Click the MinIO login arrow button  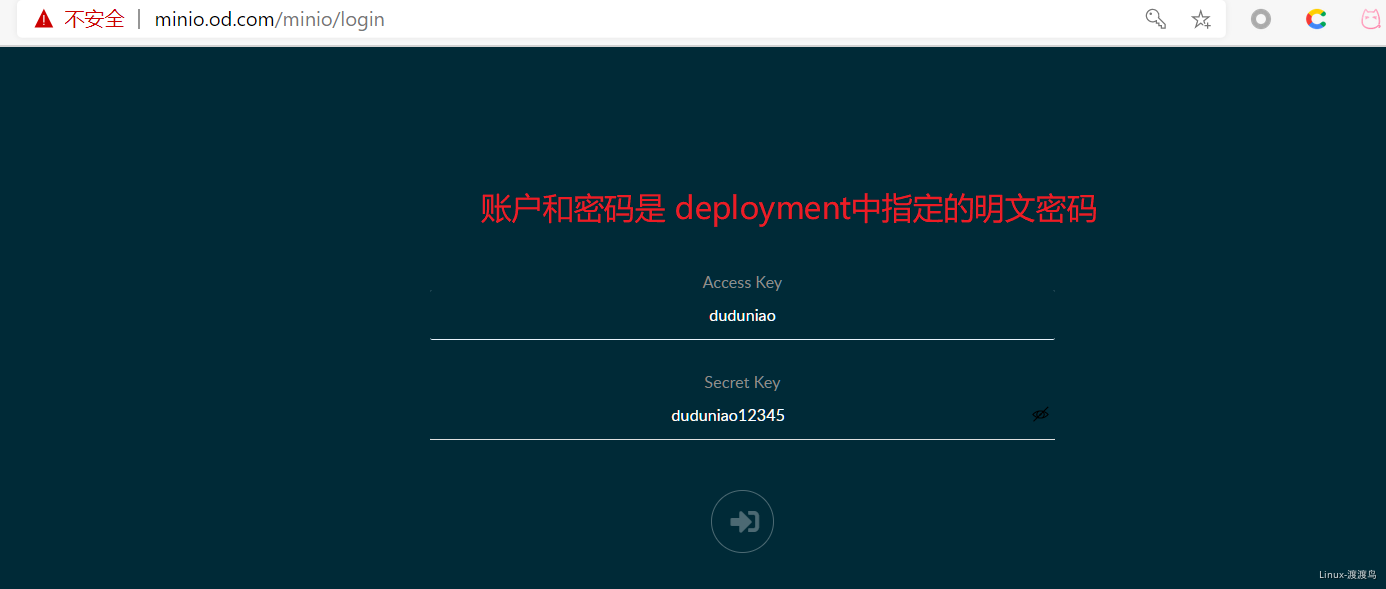tap(742, 521)
